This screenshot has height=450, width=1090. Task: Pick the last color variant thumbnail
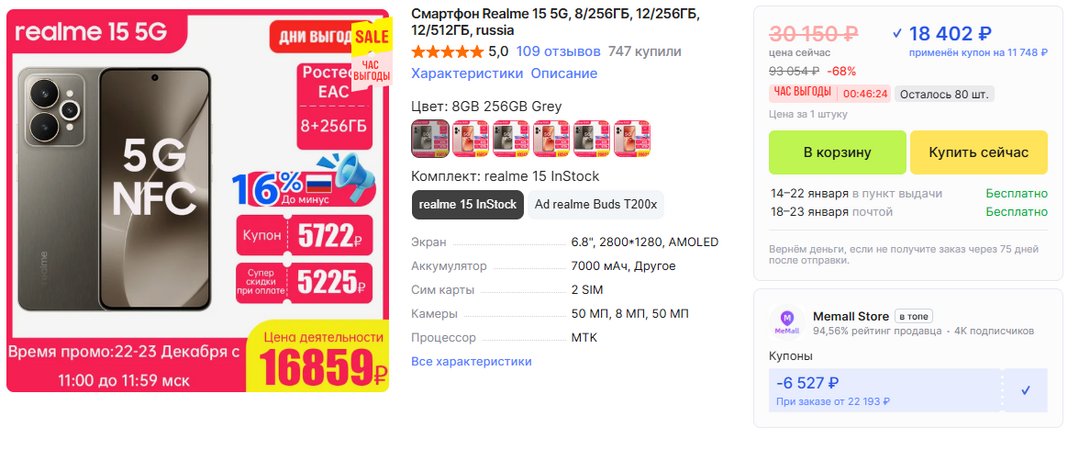click(632, 138)
